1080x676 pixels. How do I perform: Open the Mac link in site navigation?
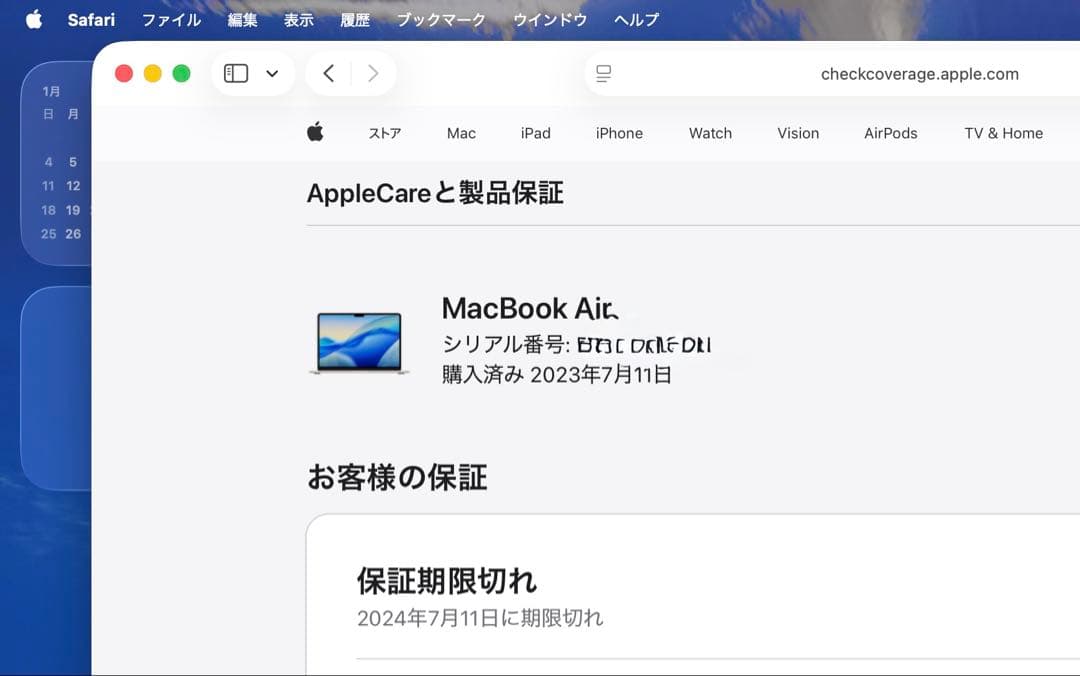(461, 133)
